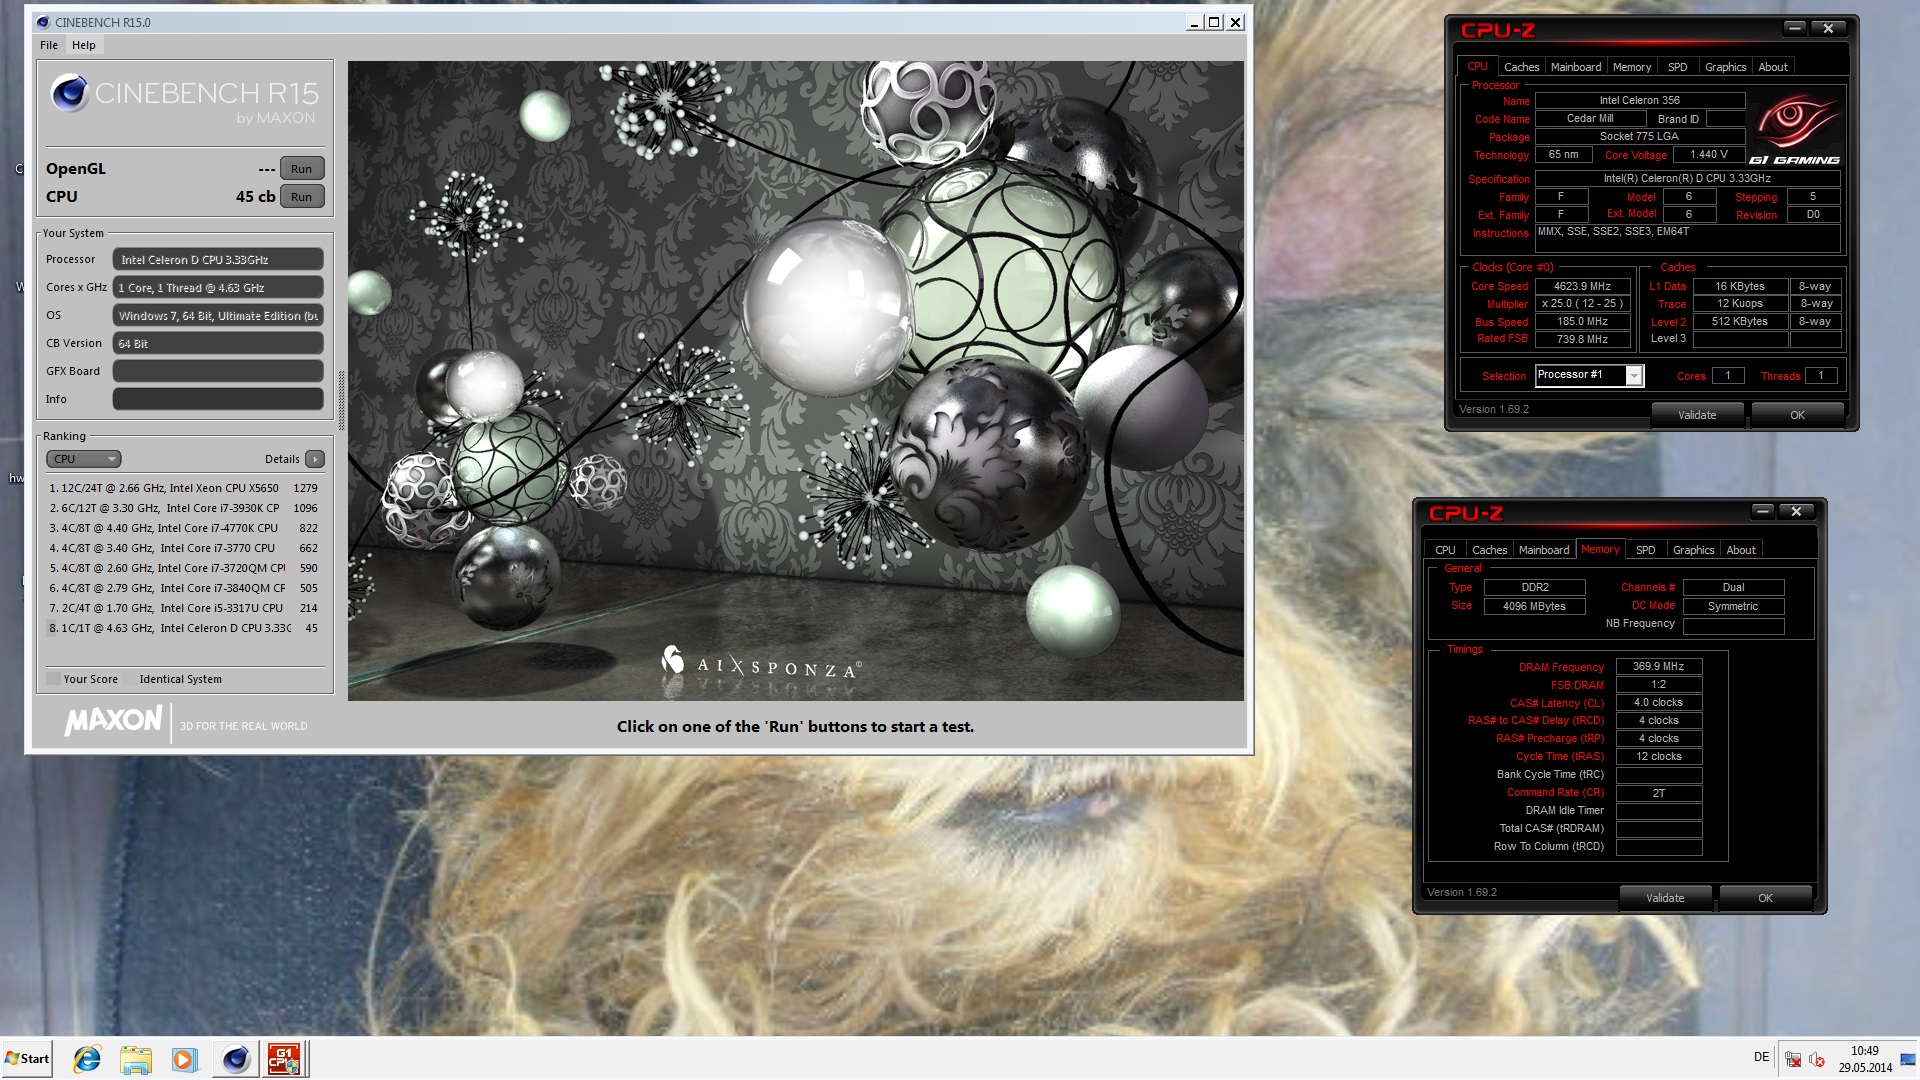Click the Cores x GHz field

218,287
